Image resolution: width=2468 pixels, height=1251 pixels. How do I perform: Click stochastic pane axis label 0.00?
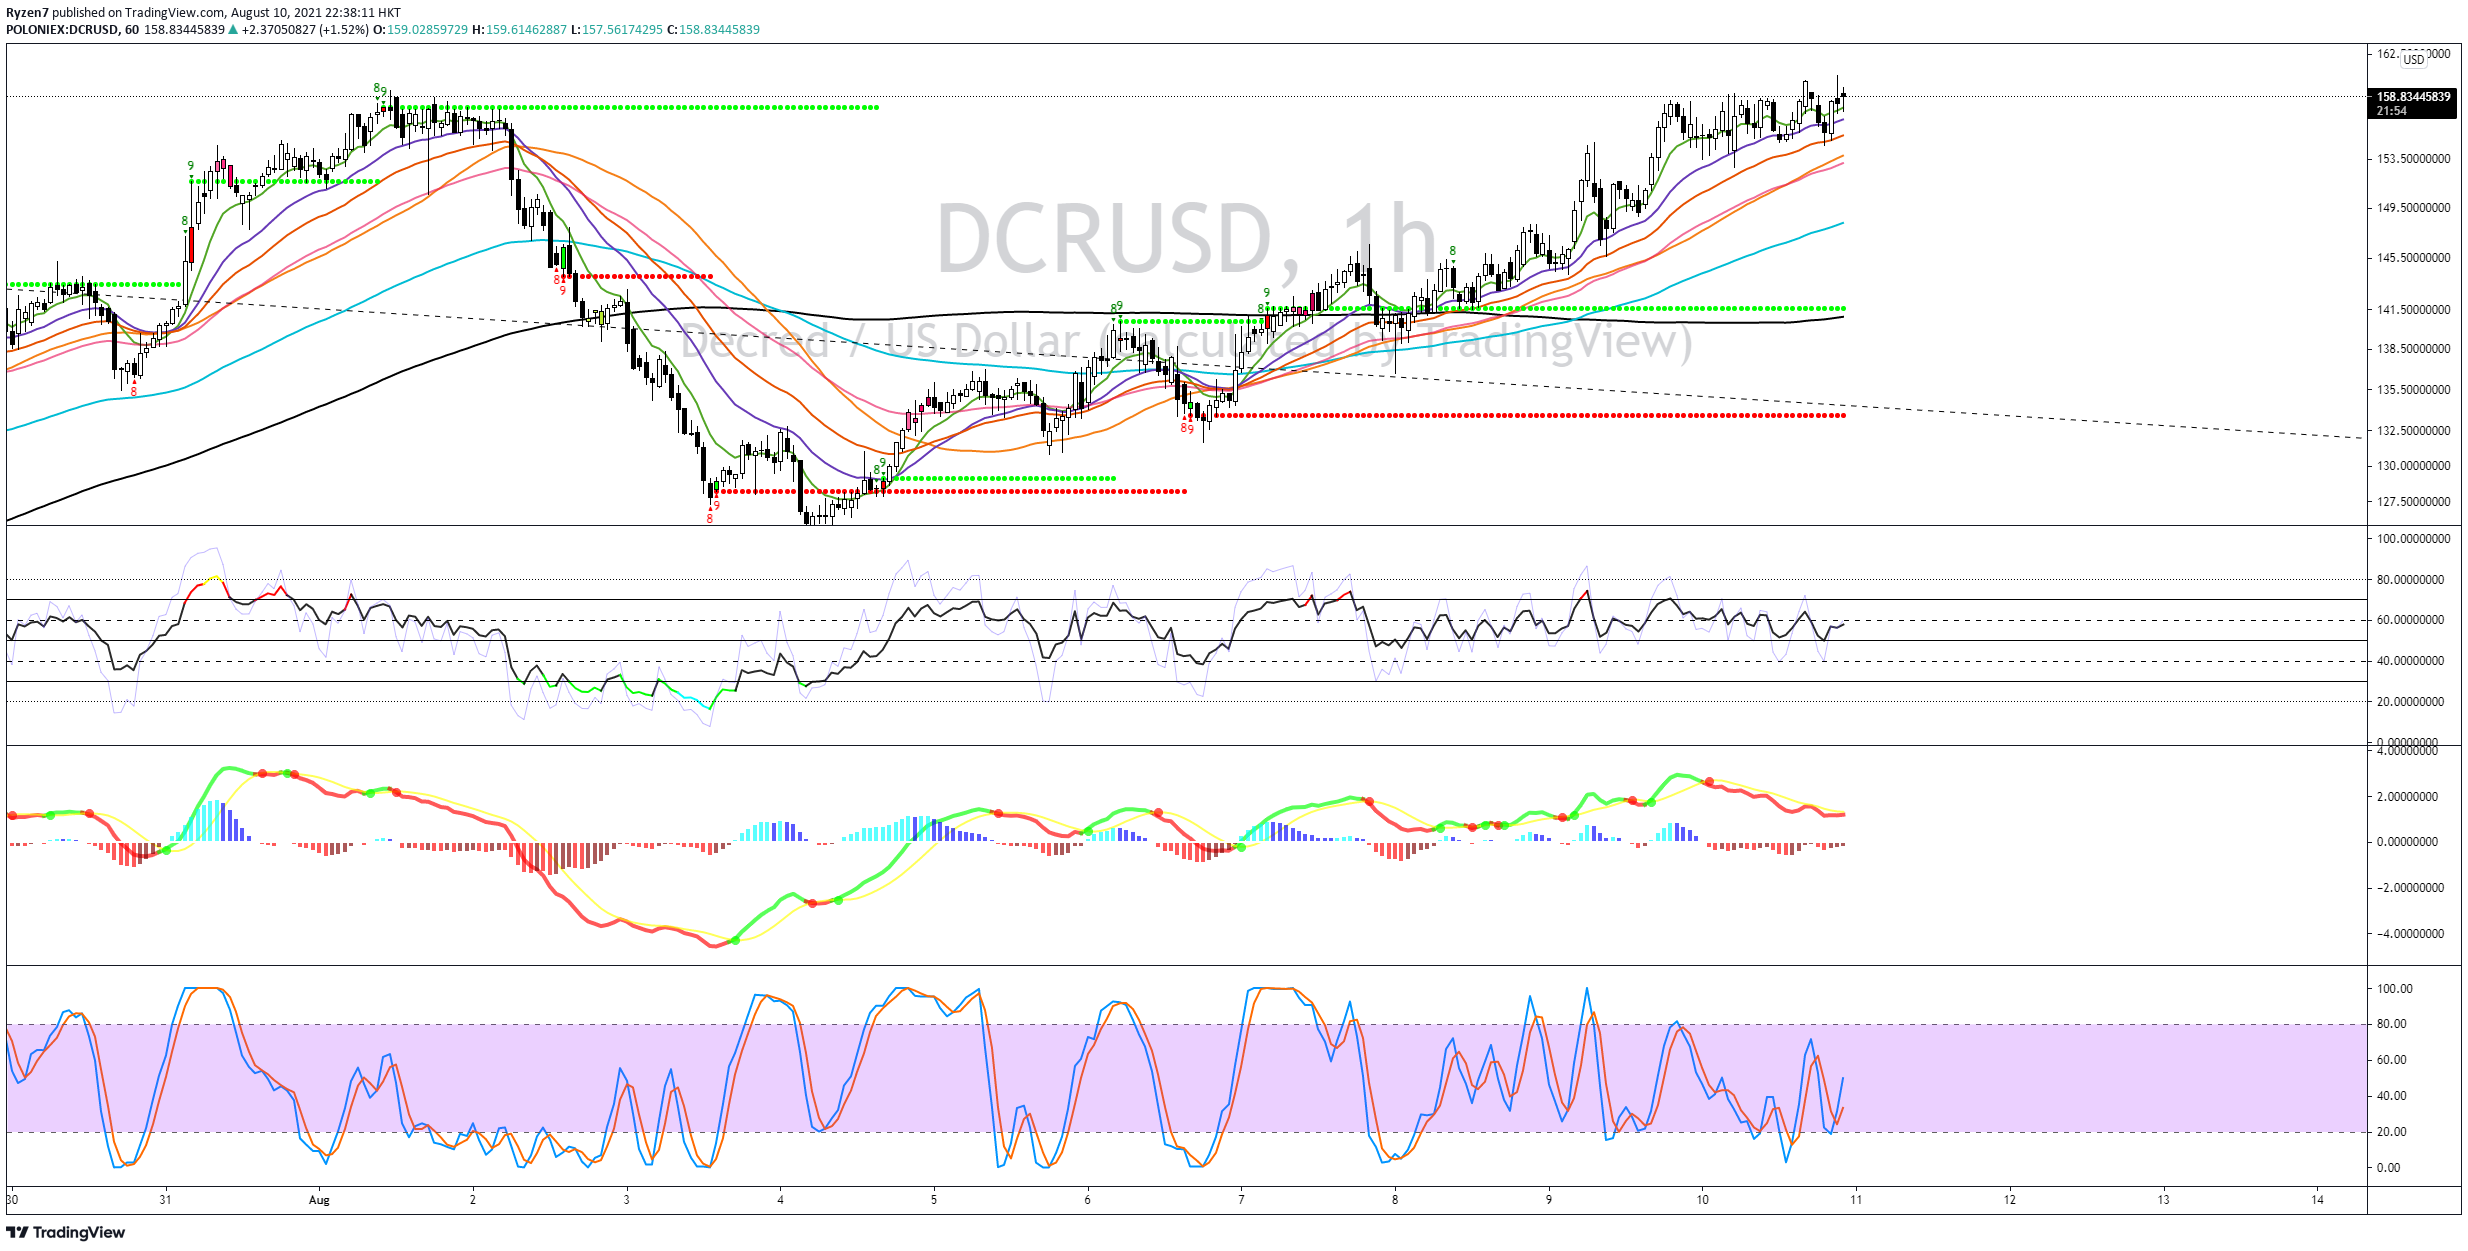(x=2388, y=1168)
